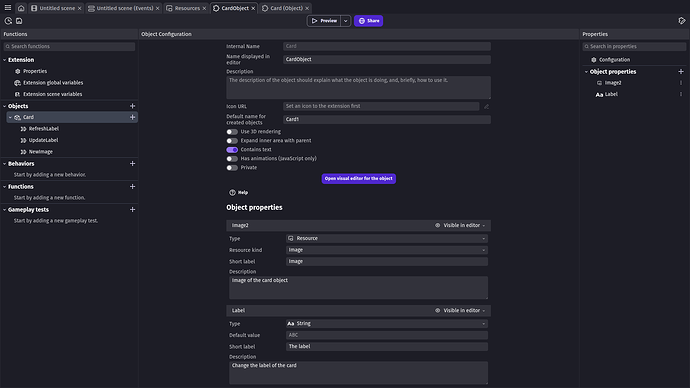Switch to the CardObject tab

(234, 8)
